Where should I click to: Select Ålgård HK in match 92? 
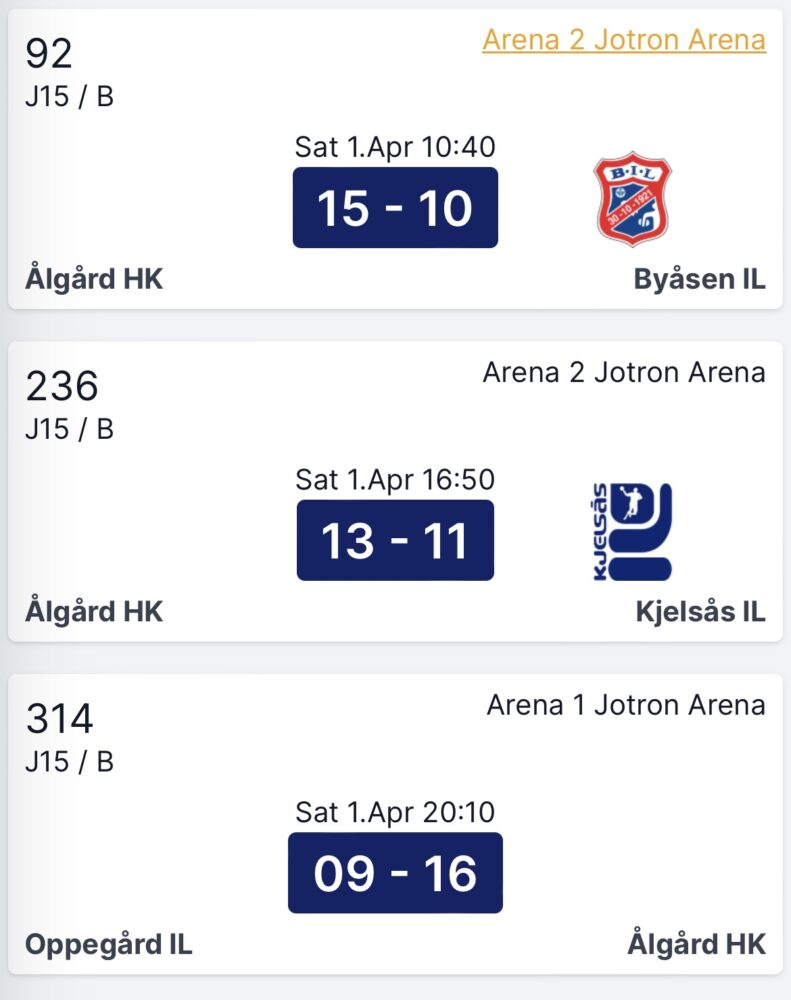click(94, 279)
